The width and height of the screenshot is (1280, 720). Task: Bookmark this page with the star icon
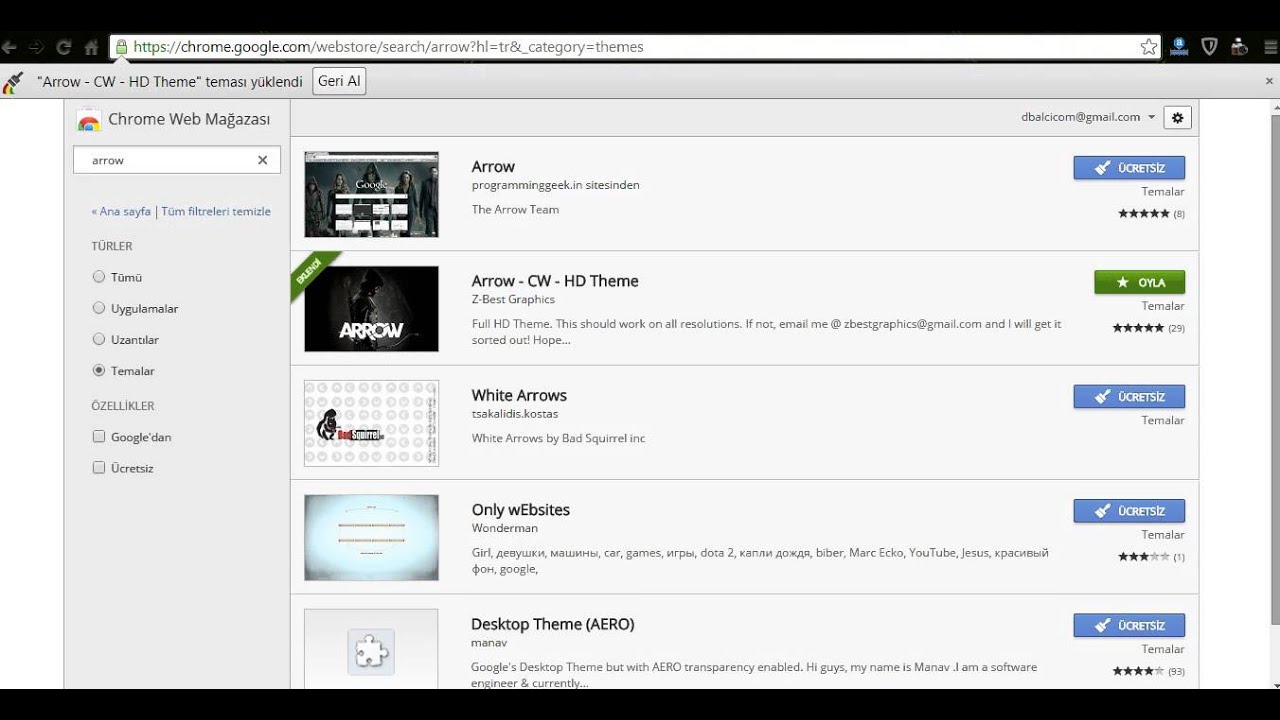[x=1149, y=47]
